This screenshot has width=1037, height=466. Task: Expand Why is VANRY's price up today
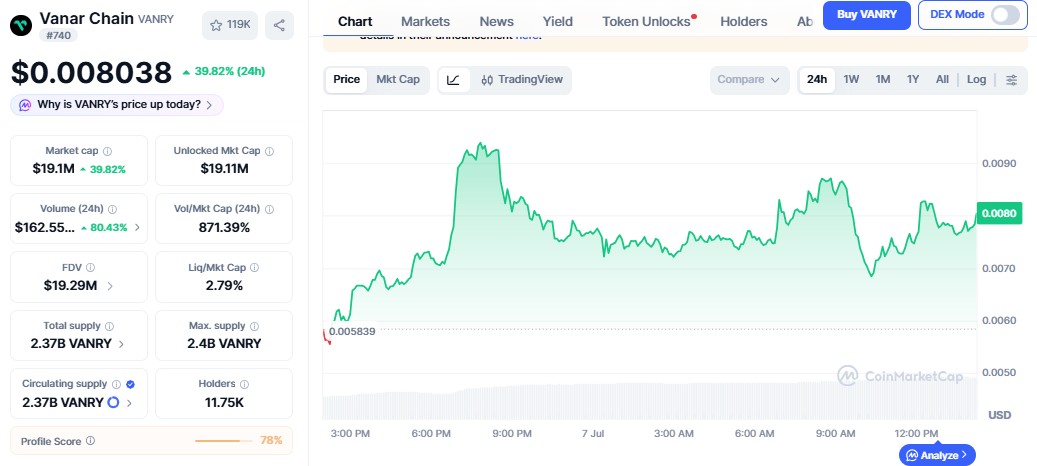point(117,104)
